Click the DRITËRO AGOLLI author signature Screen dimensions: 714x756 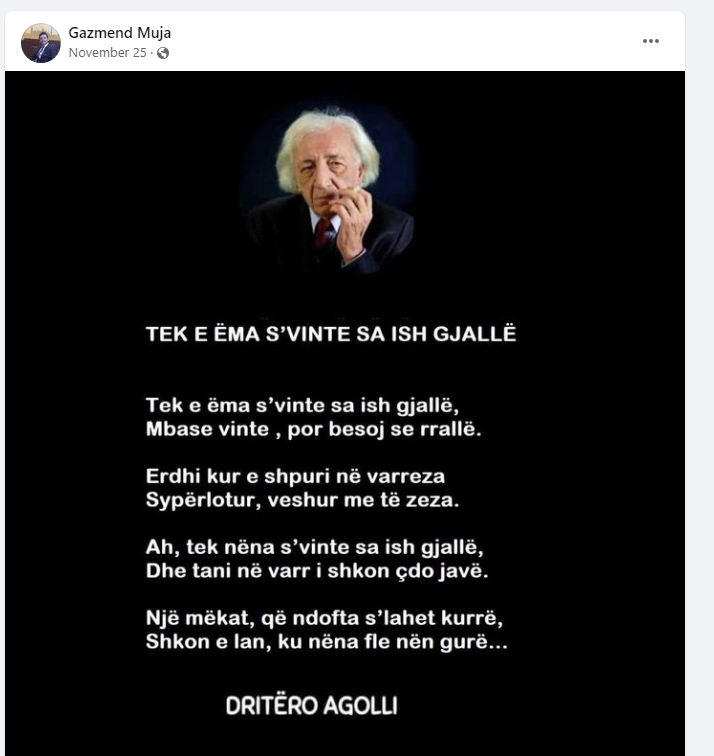coord(311,705)
